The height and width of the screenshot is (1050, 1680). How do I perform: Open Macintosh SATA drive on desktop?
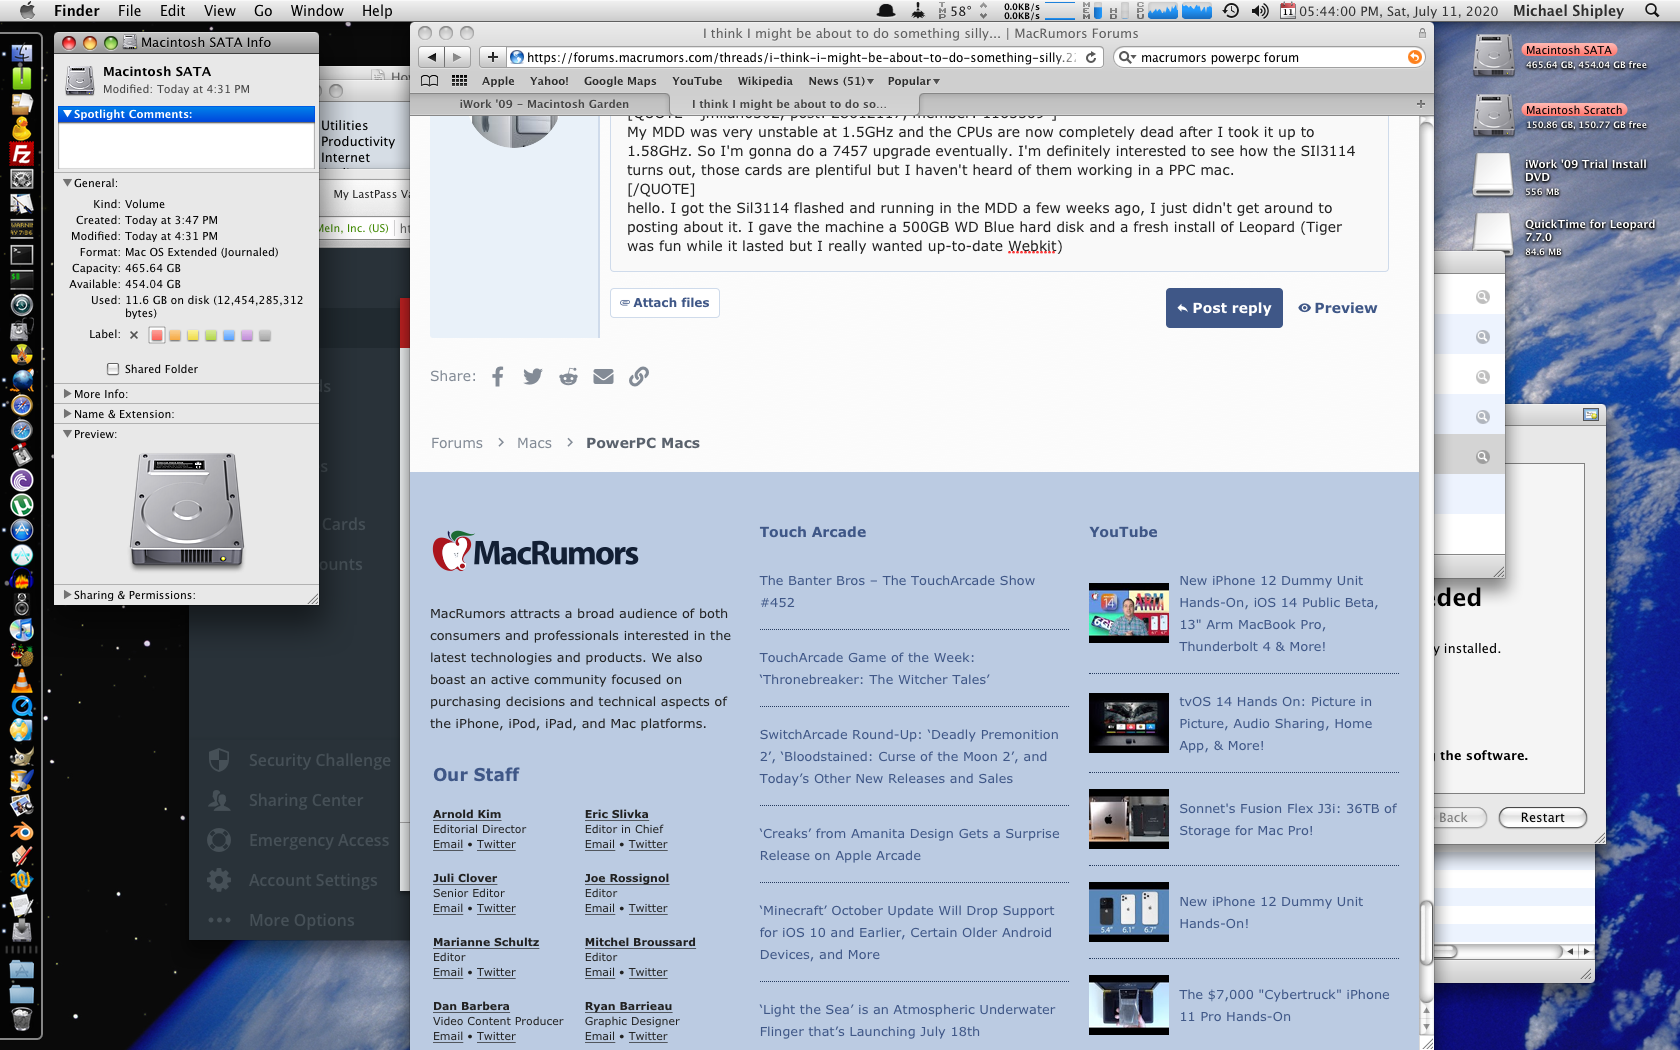click(1494, 56)
